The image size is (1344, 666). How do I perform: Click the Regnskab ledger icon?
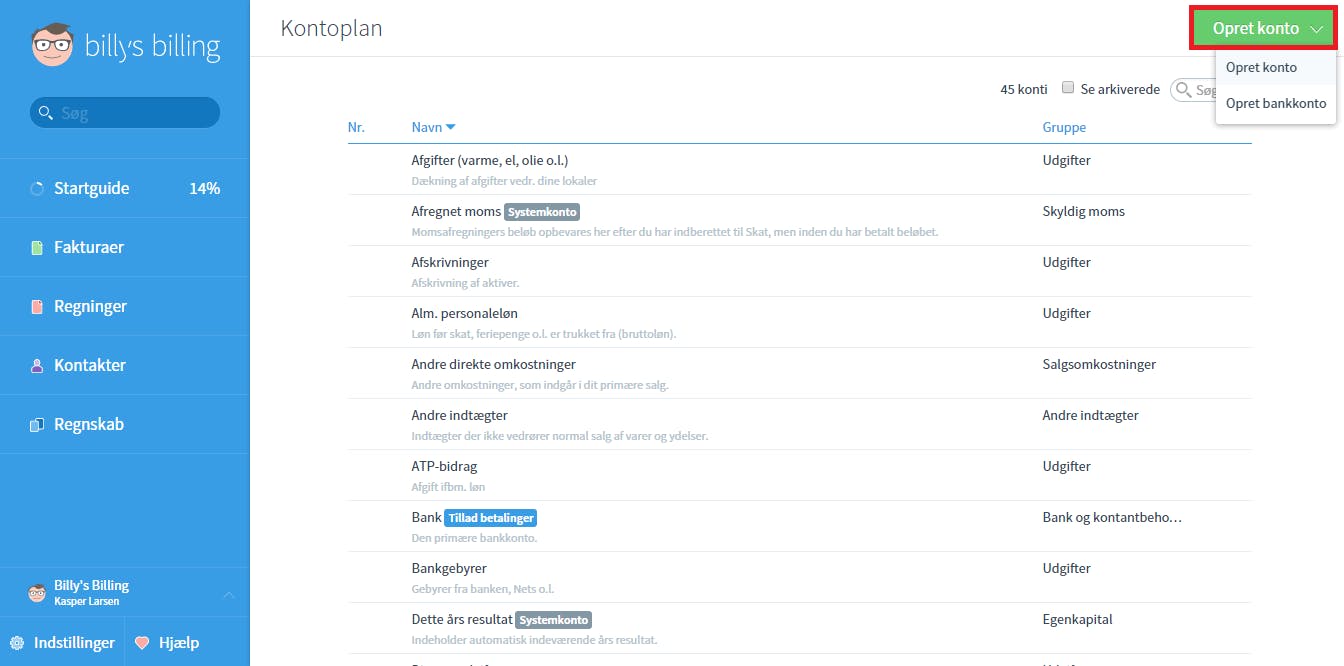37,425
